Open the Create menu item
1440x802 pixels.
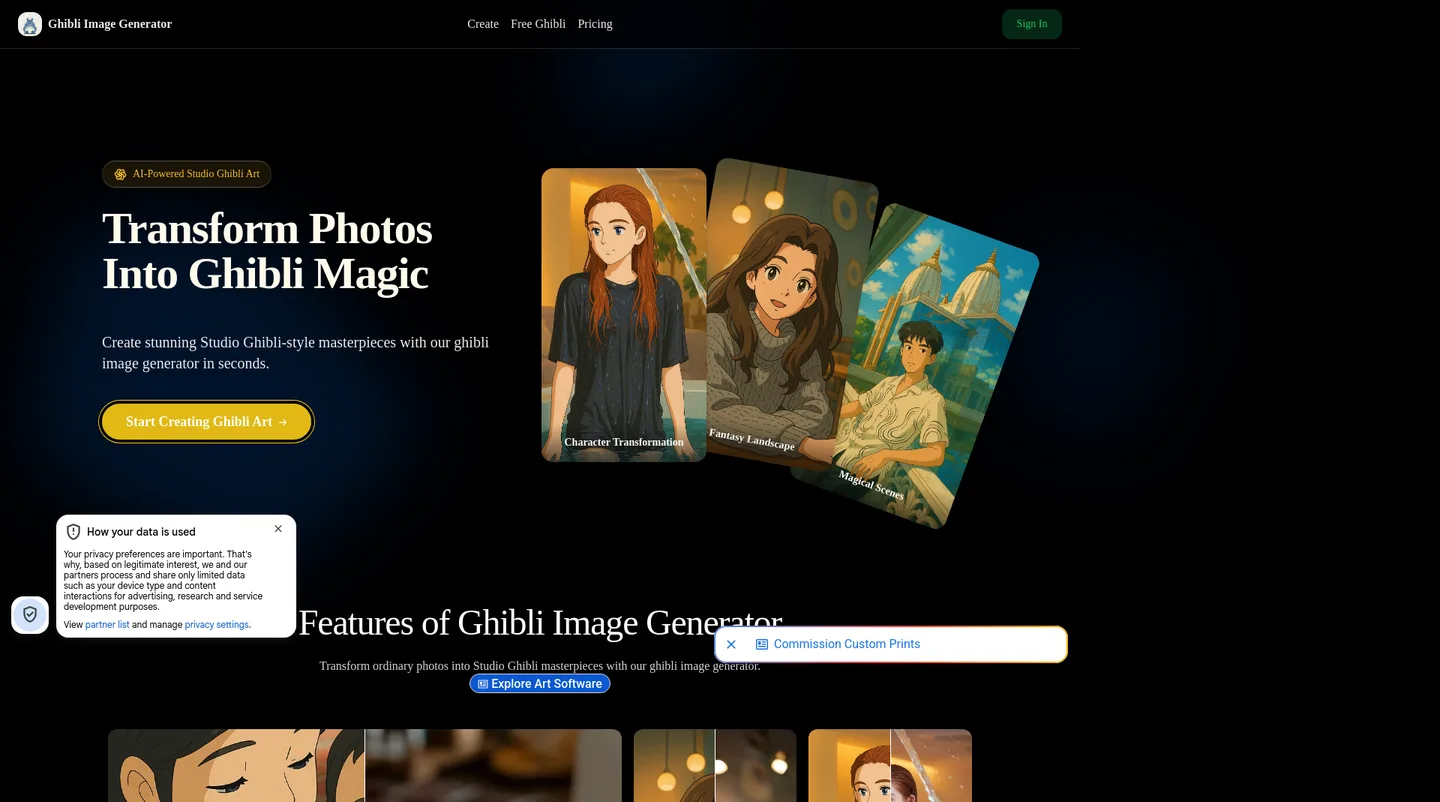[483, 24]
